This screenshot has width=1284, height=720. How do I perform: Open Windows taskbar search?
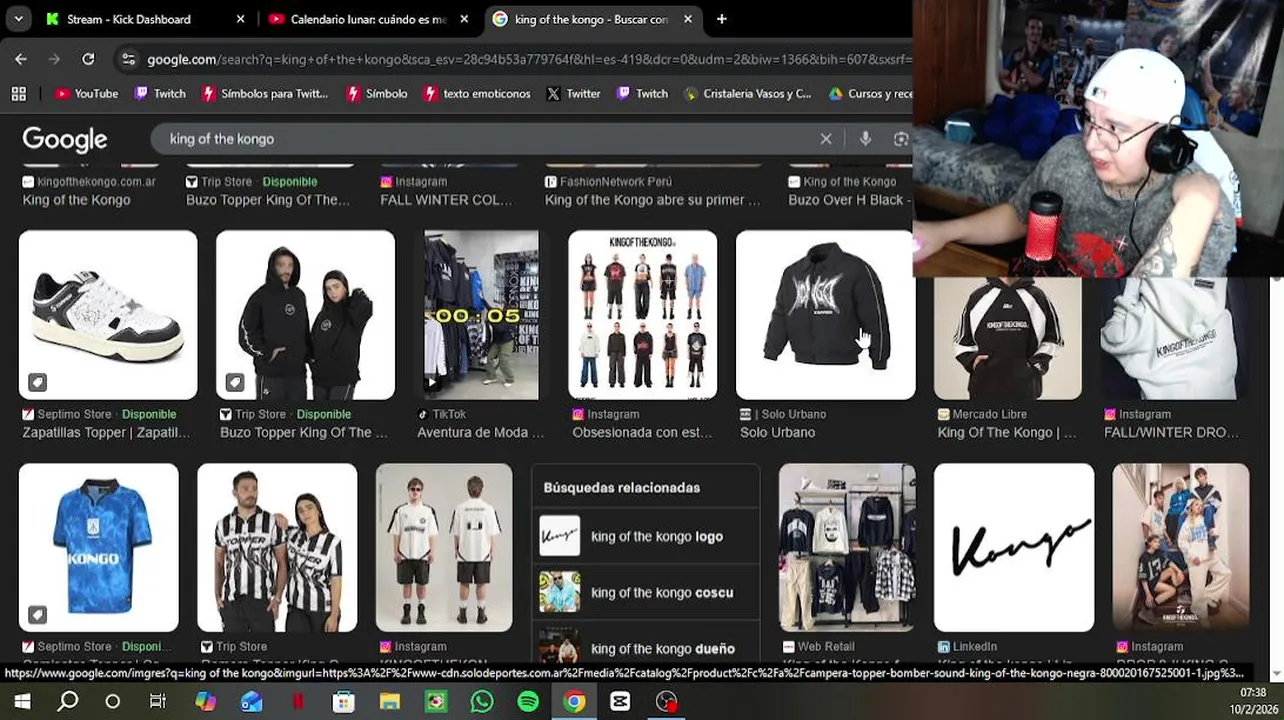68,702
